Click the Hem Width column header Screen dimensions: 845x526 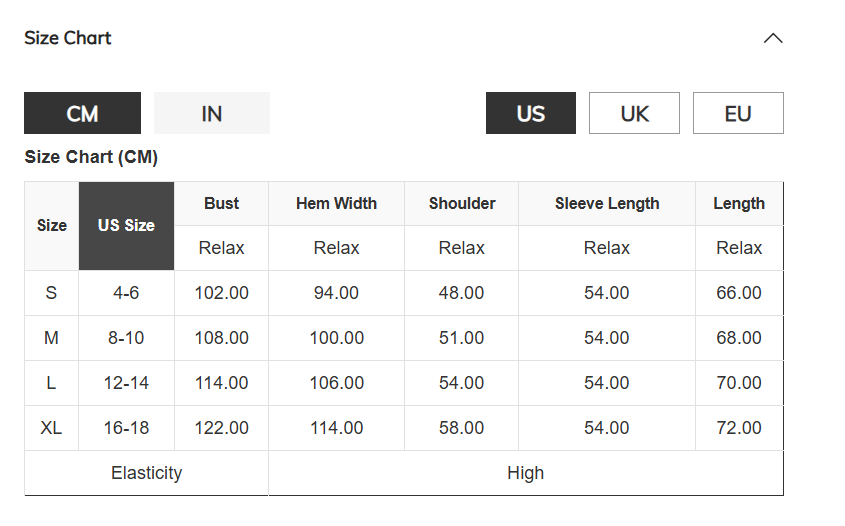click(x=336, y=204)
